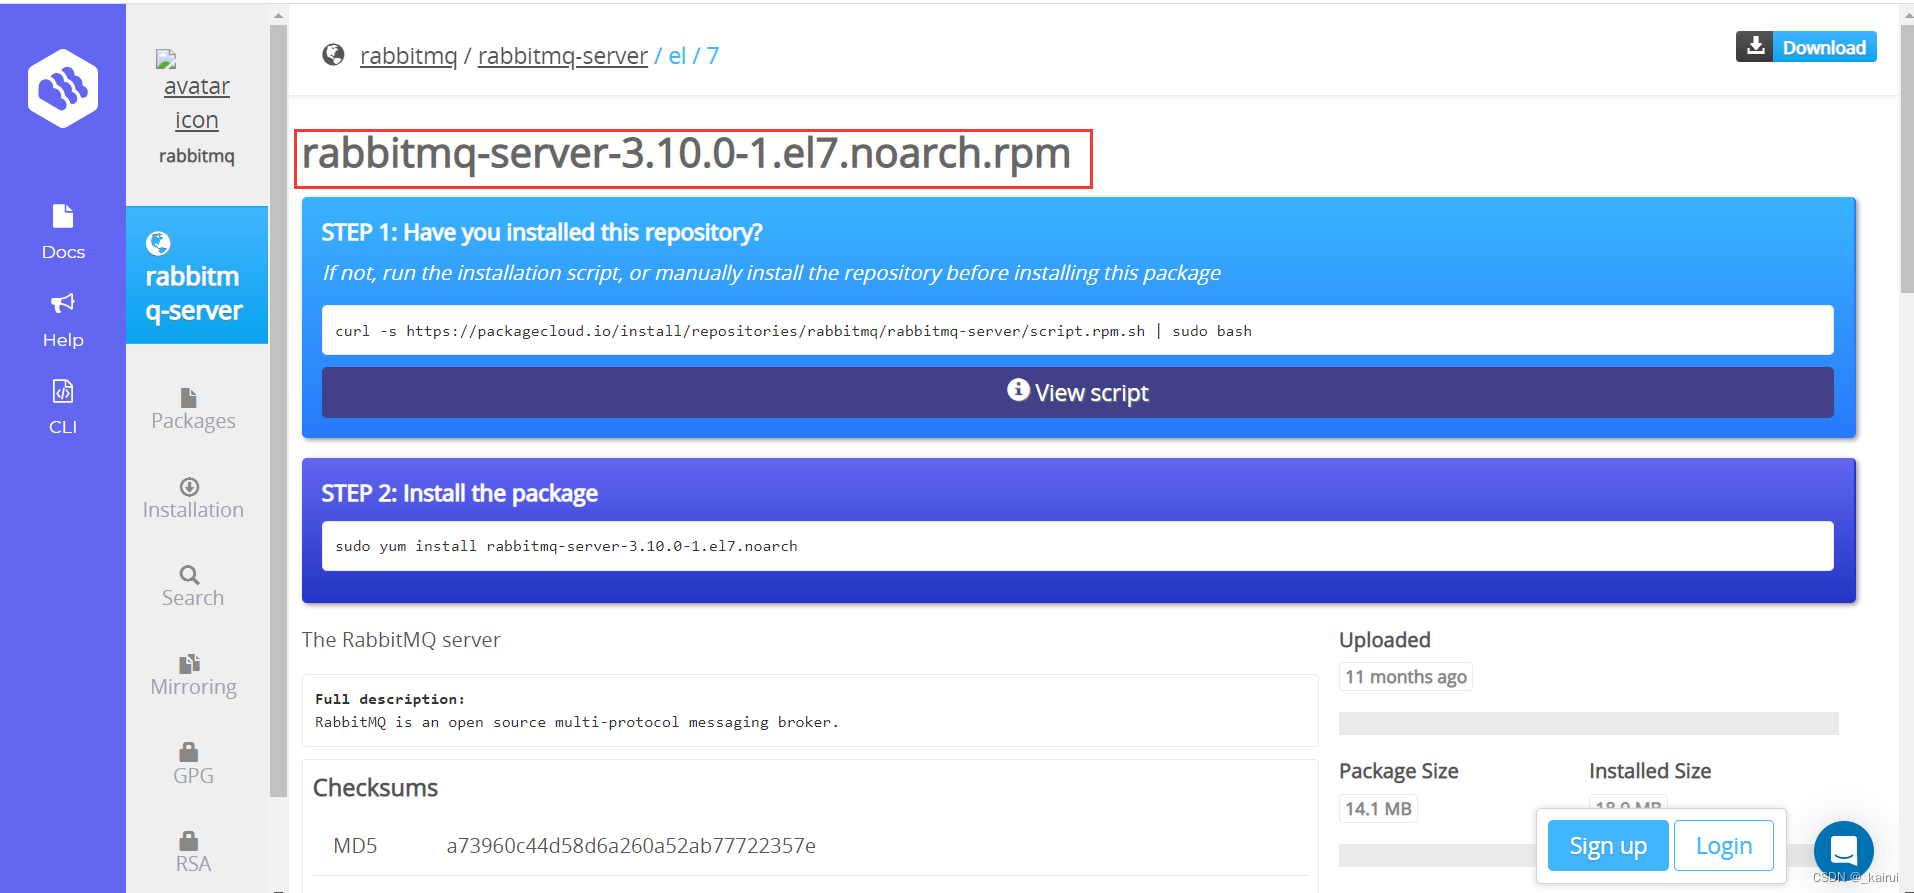Image resolution: width=1914 pixels, height=893 pixels.
Task: Open the GPG sidebar item
Action: [x=193, y=764]
